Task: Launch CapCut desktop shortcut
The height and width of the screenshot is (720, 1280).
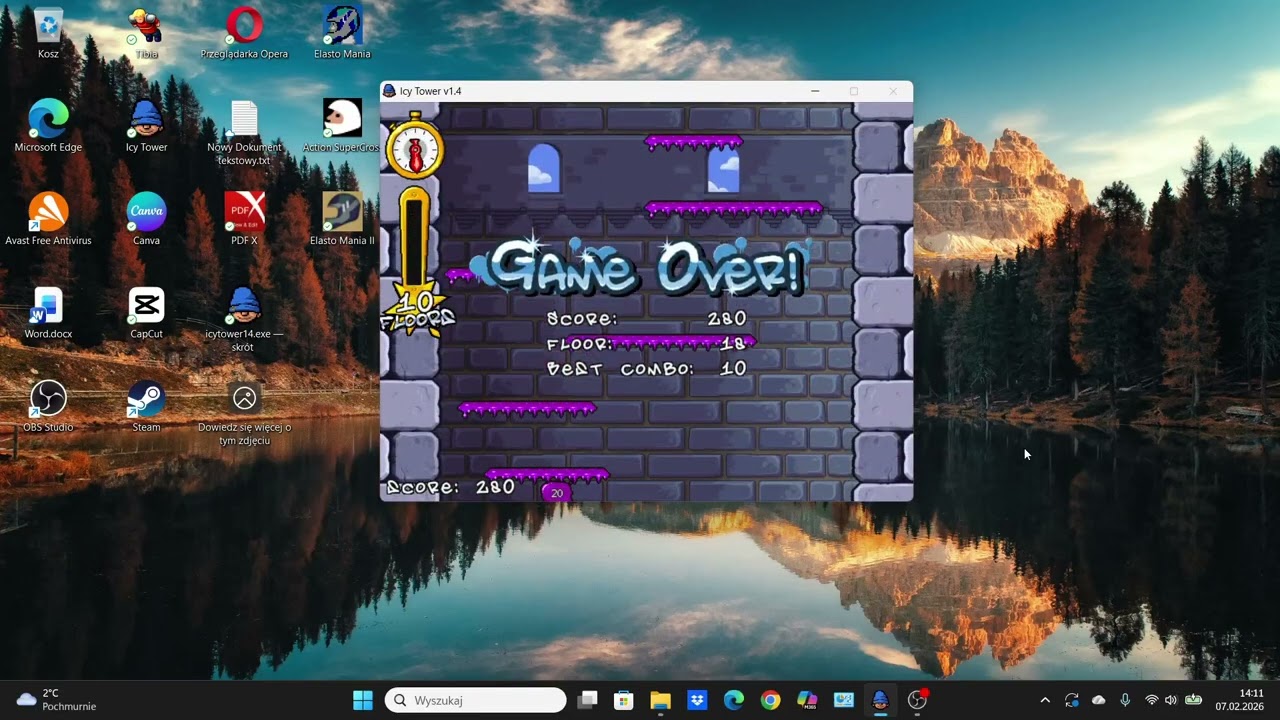Action: (146, 313)
